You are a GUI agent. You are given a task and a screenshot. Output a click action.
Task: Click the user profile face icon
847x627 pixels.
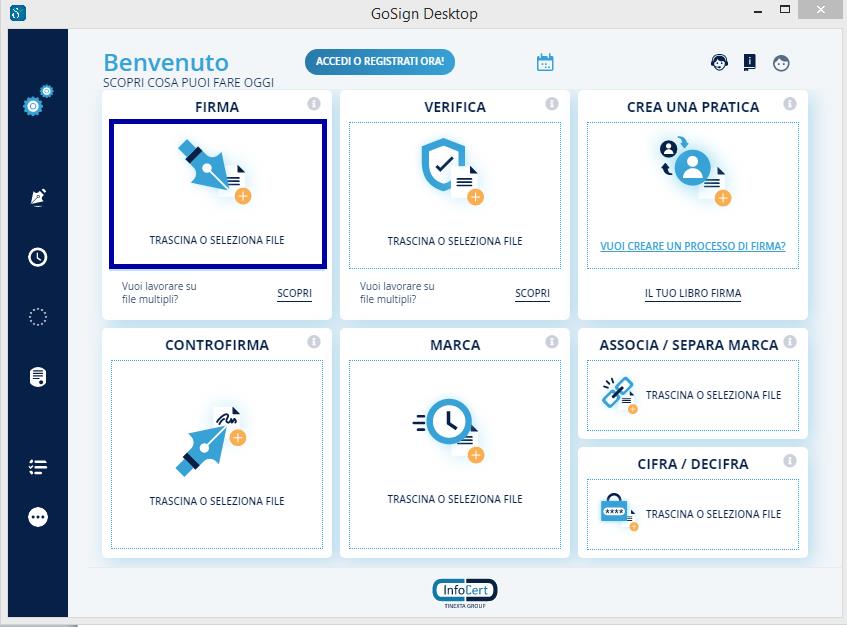[781, 62]
